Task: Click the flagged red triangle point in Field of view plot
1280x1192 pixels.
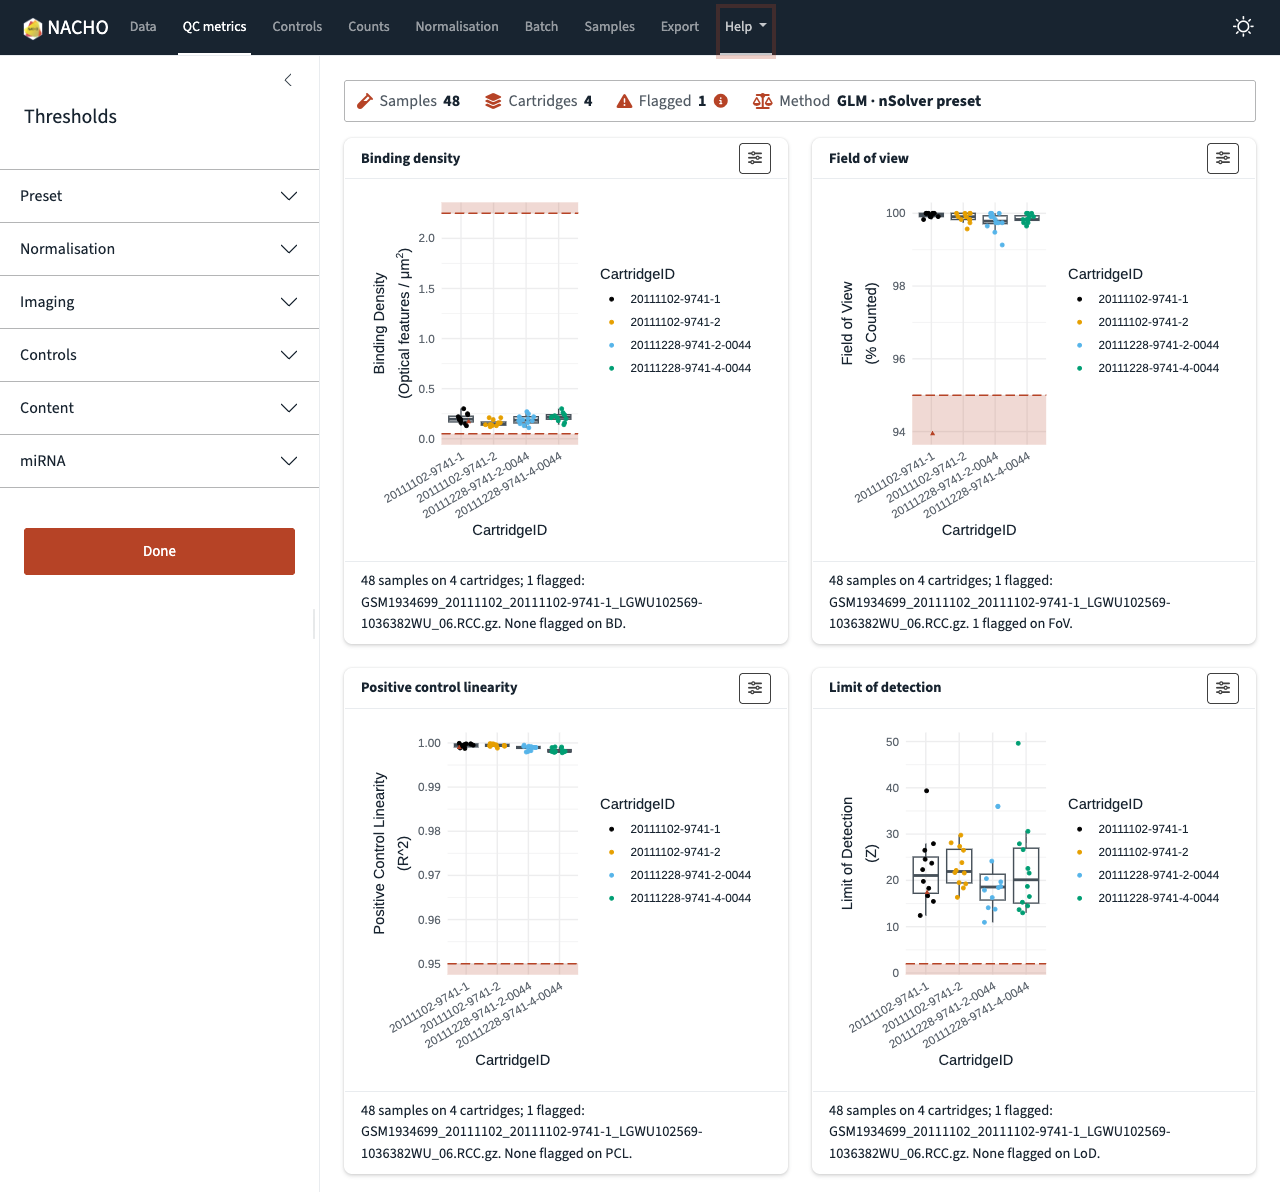Action: [x=932, y=433]
